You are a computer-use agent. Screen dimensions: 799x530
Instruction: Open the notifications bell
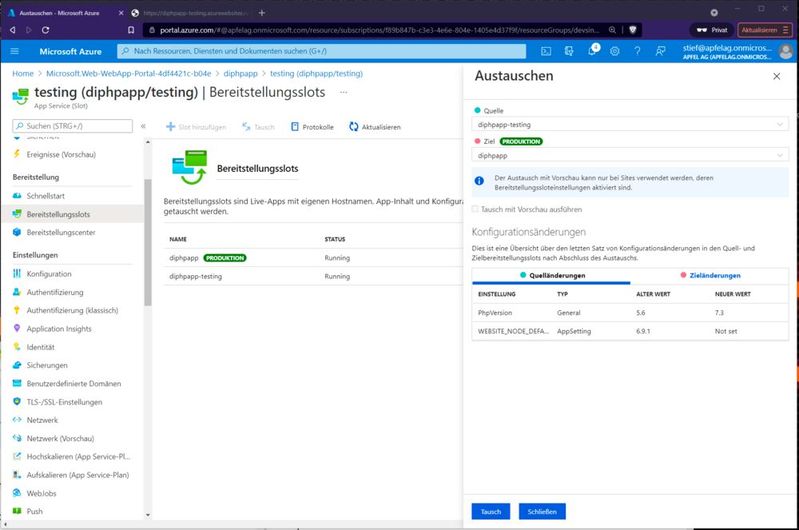pyautogui.click(x=592, y=50)
